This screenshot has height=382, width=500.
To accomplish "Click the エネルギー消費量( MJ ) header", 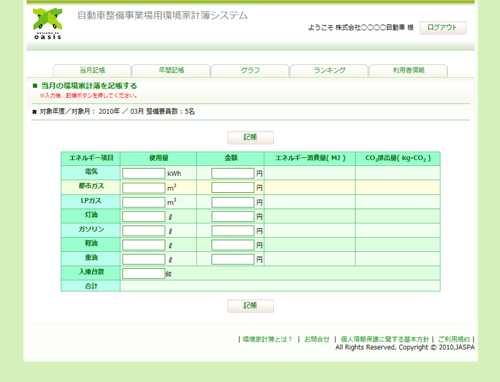I will click(310, 158).
